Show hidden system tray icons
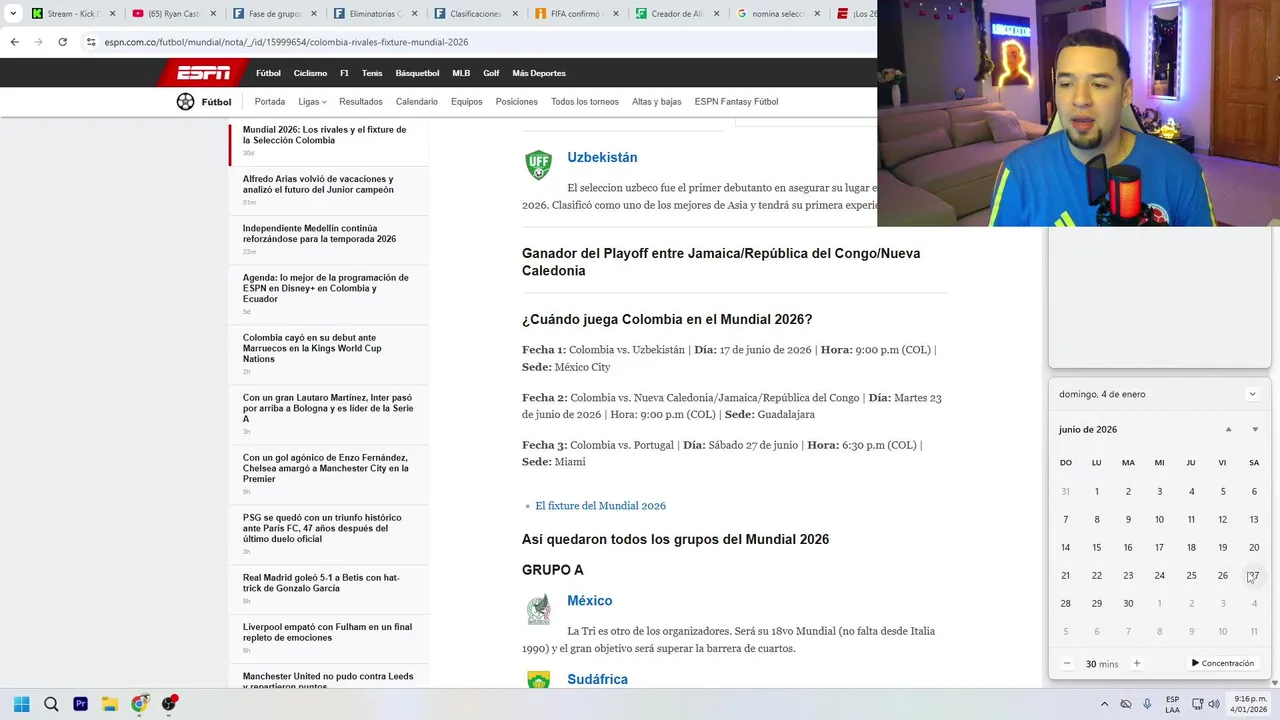This screenshot has width=1280, height=720. coord(1103,704)
